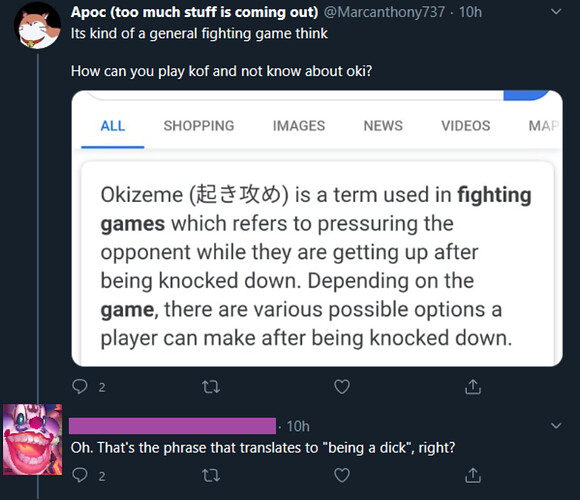The width and height of the screenshot is (580, 500).
Task: Reply to Apoc's oki tweet
Action: pyautogui.click(x=80, y=387)
